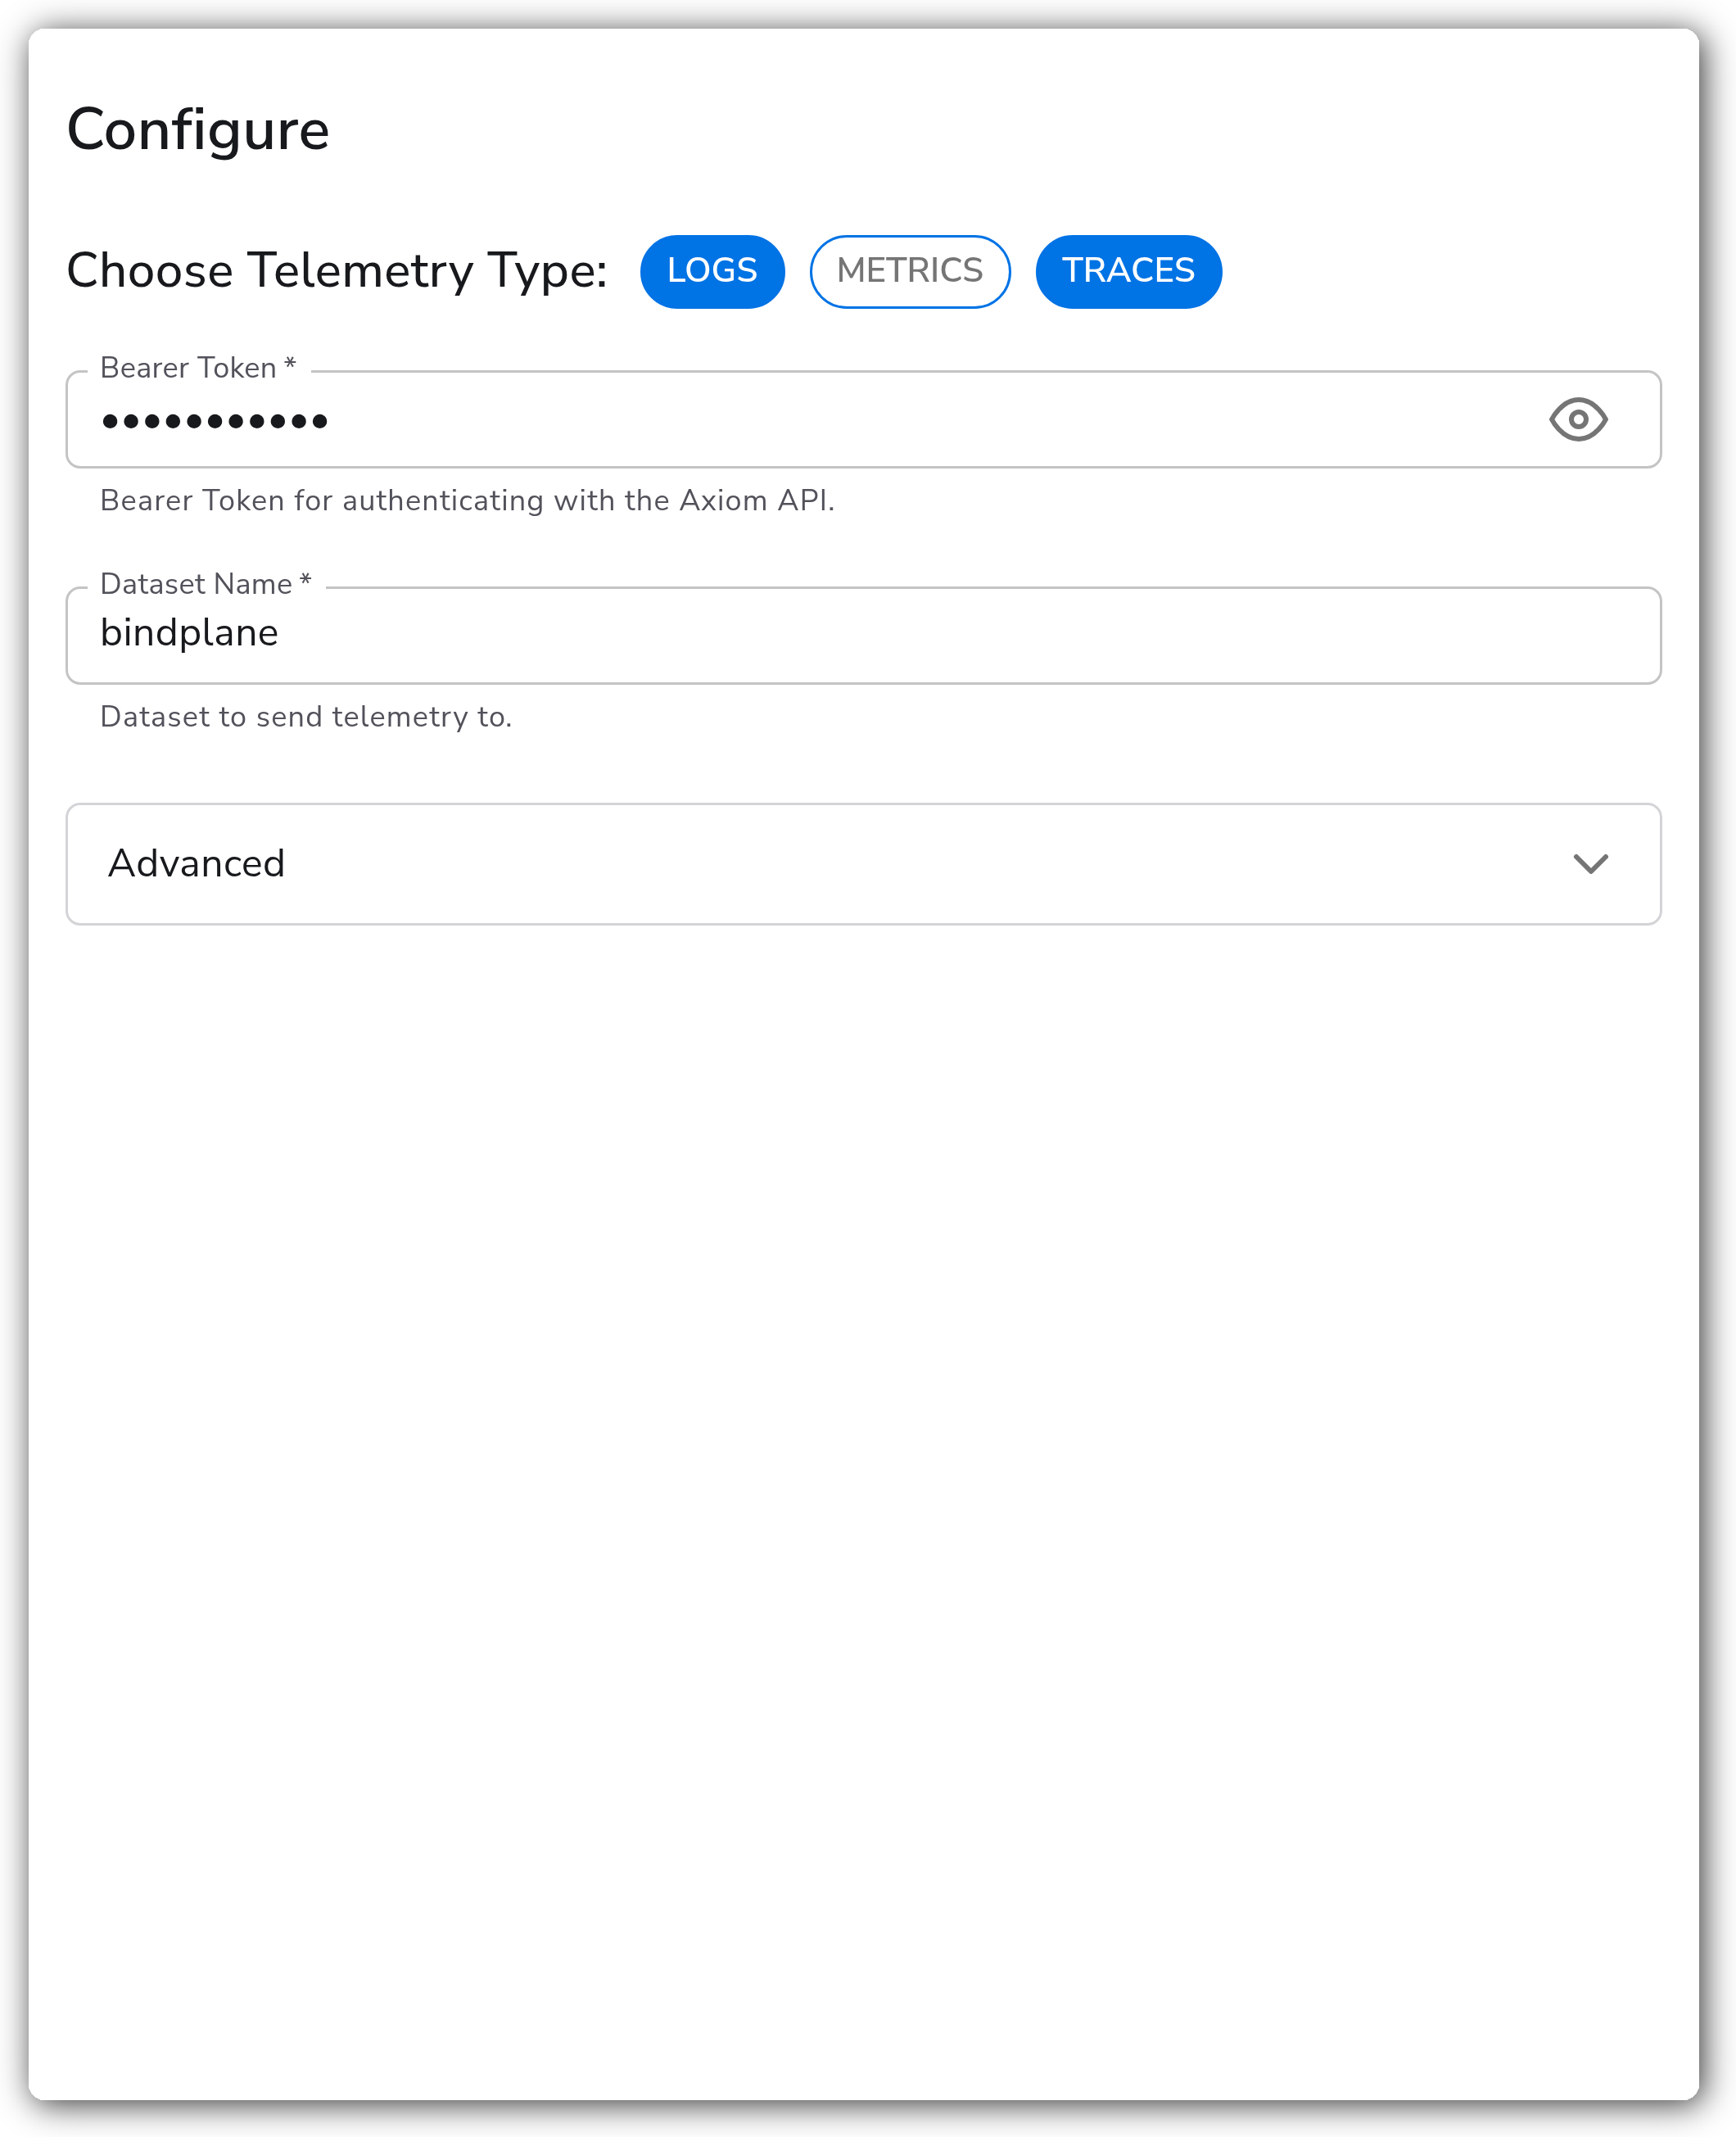The image size is (1736, 2137).
Task: Click 'Dataset to send telemetry to.' text
Action: point(306,717)
